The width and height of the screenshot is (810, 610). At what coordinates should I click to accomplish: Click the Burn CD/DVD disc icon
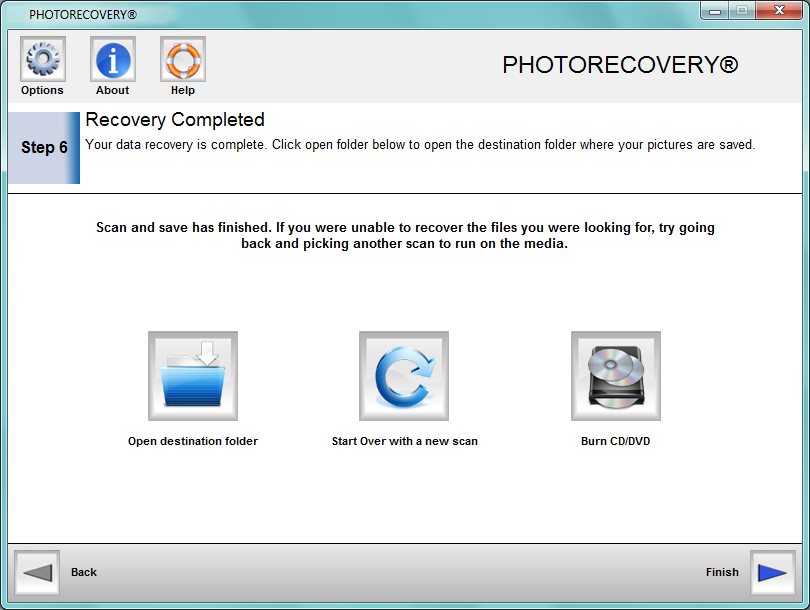616,376
